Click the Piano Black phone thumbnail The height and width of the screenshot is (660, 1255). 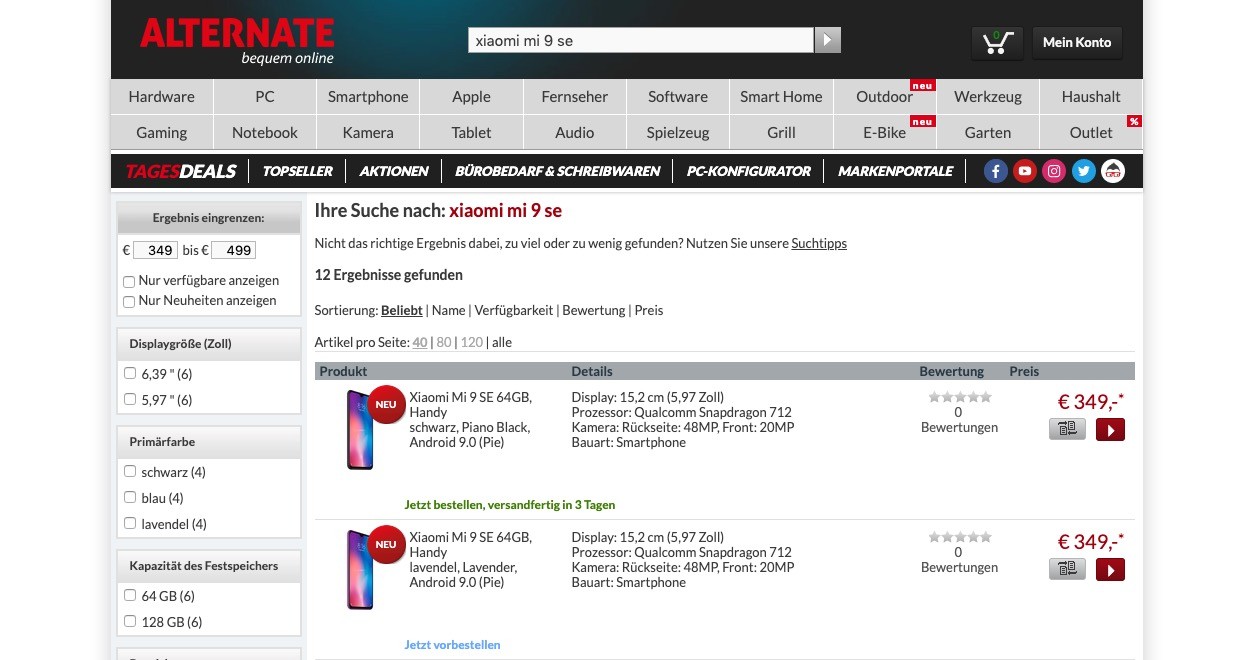click(360, 430)
